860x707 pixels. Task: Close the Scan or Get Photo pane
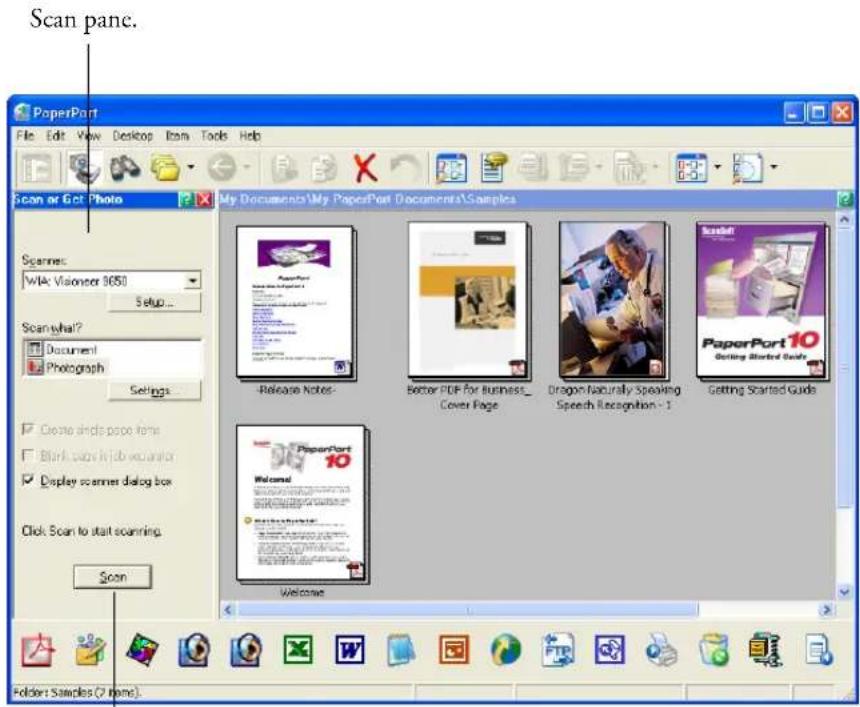(205, 200)
